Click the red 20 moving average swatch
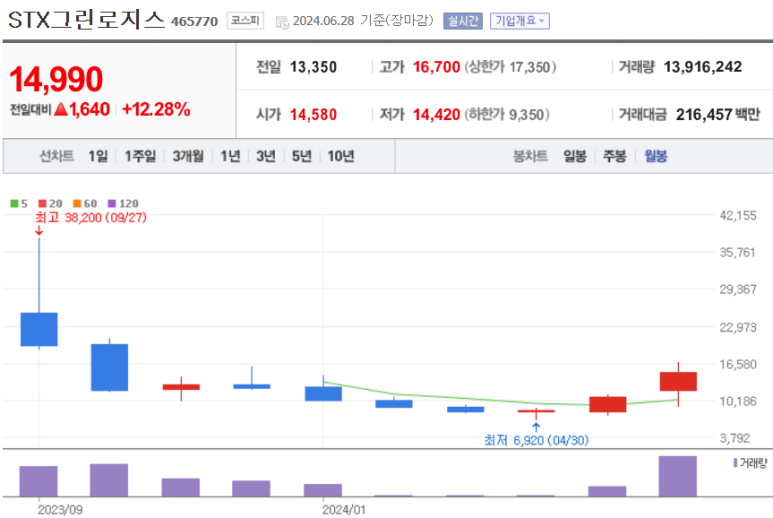Screen dimensions: 773x518 (42, 204)
